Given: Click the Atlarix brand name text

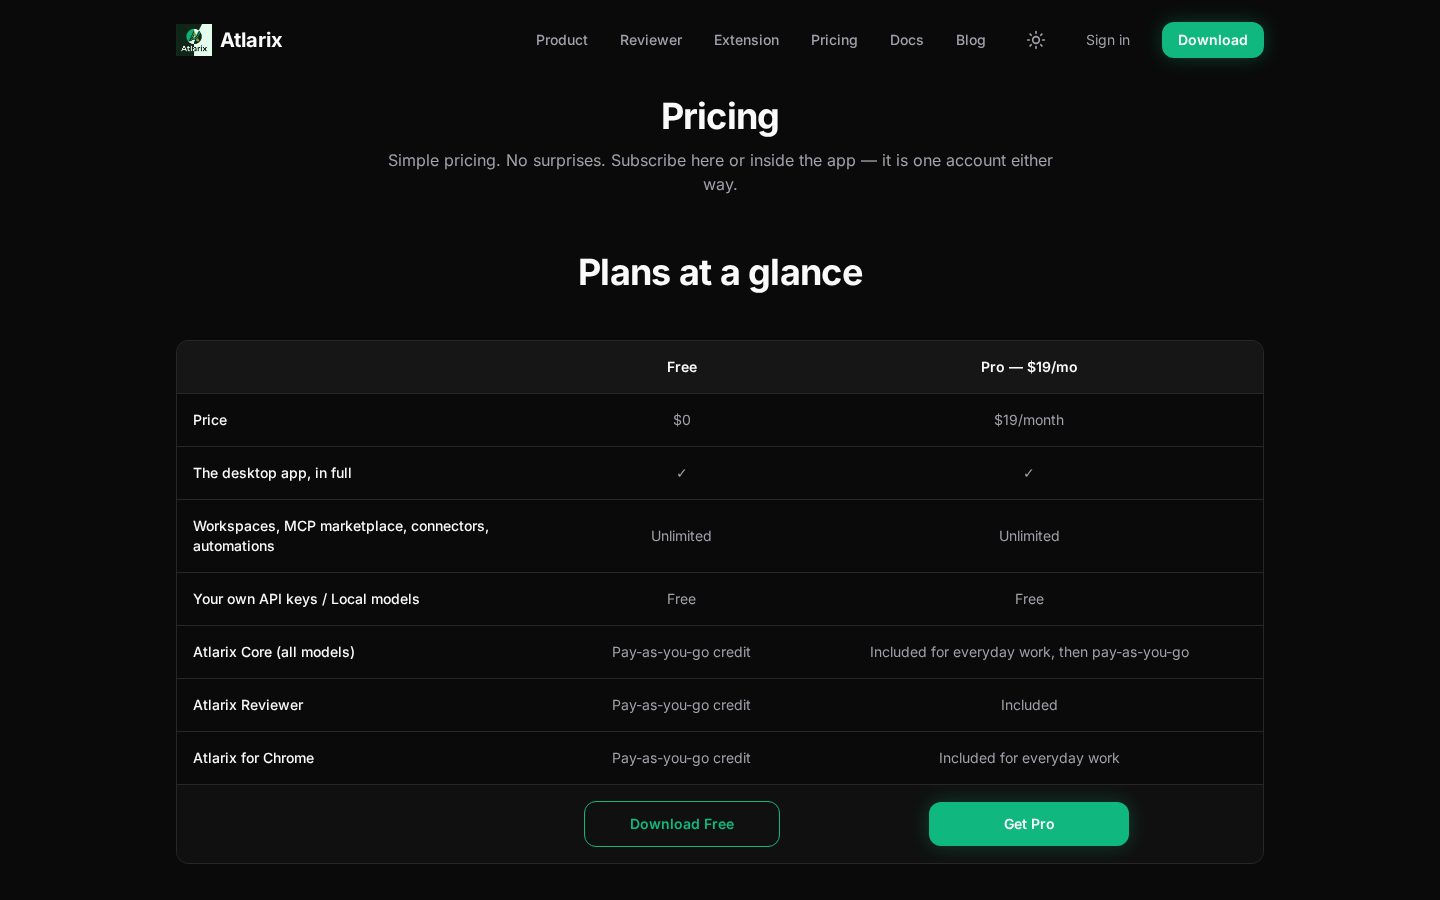Looking at the screenshot, I should [251, 40].
